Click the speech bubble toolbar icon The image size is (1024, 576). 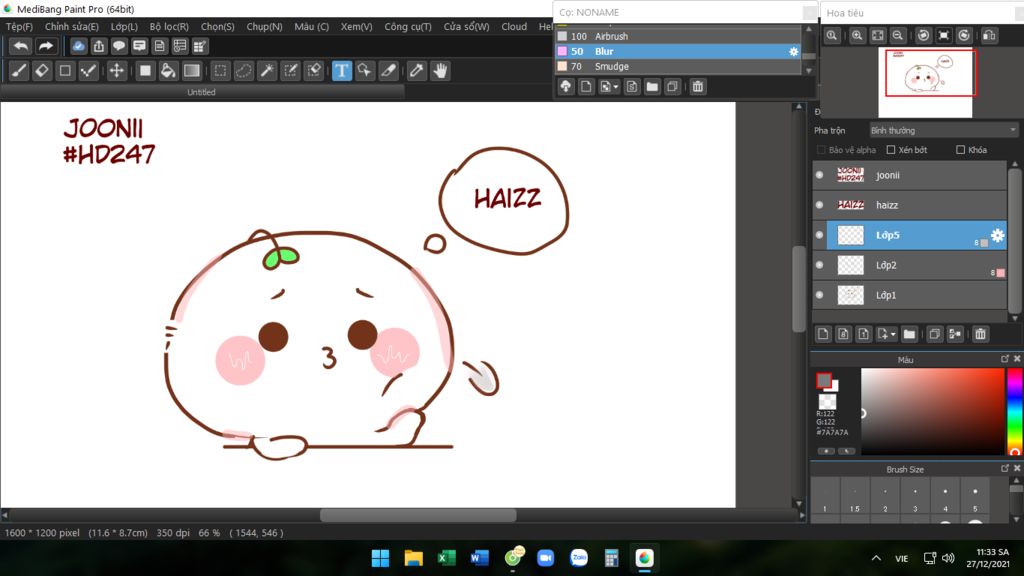click(119, 46)
